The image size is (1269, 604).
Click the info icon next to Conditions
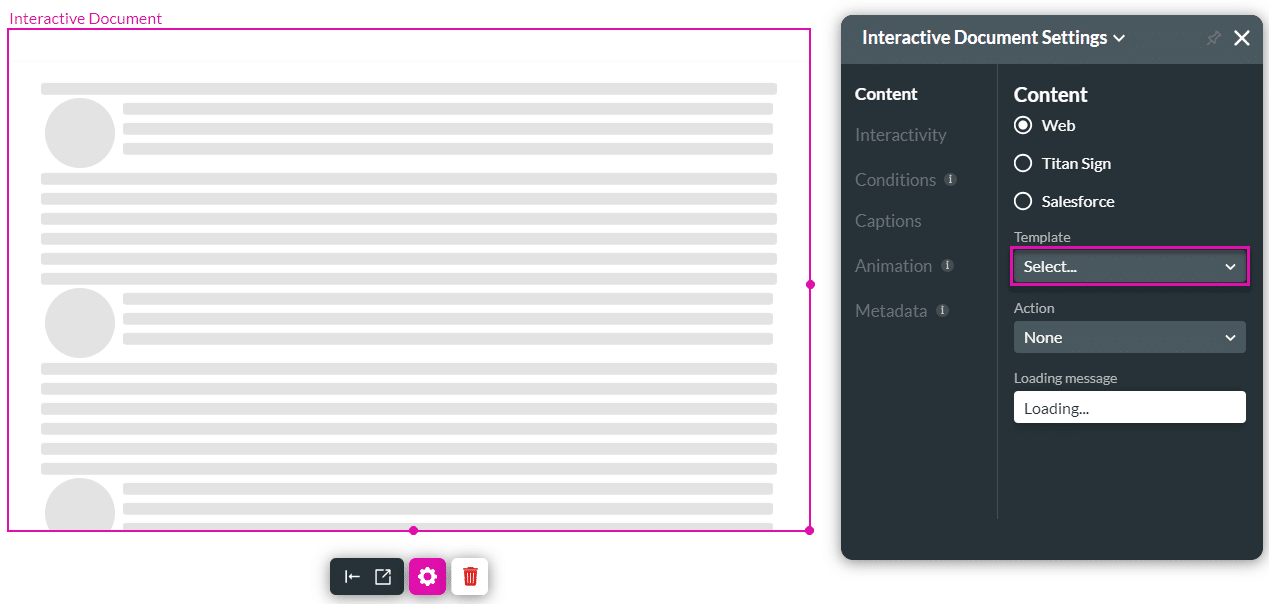tap(948, 180)
